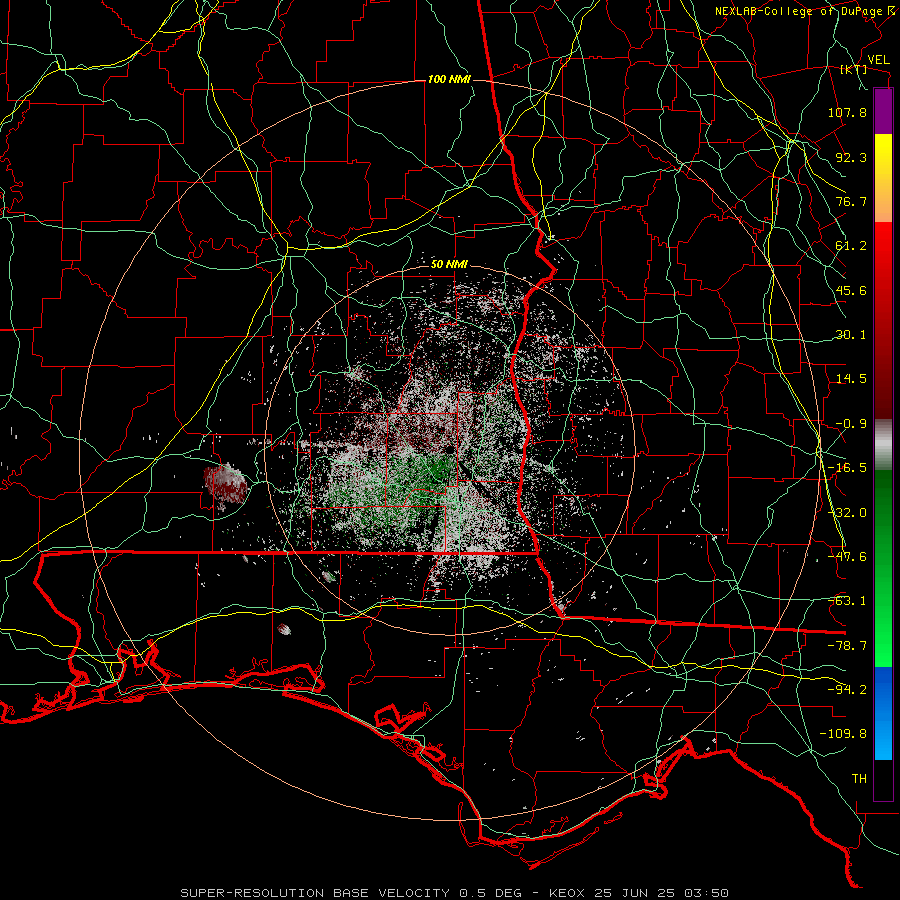Click the 76.7 velocity scale value
Viewport: 900px width, 900px height.
click(x=851, y=201)
